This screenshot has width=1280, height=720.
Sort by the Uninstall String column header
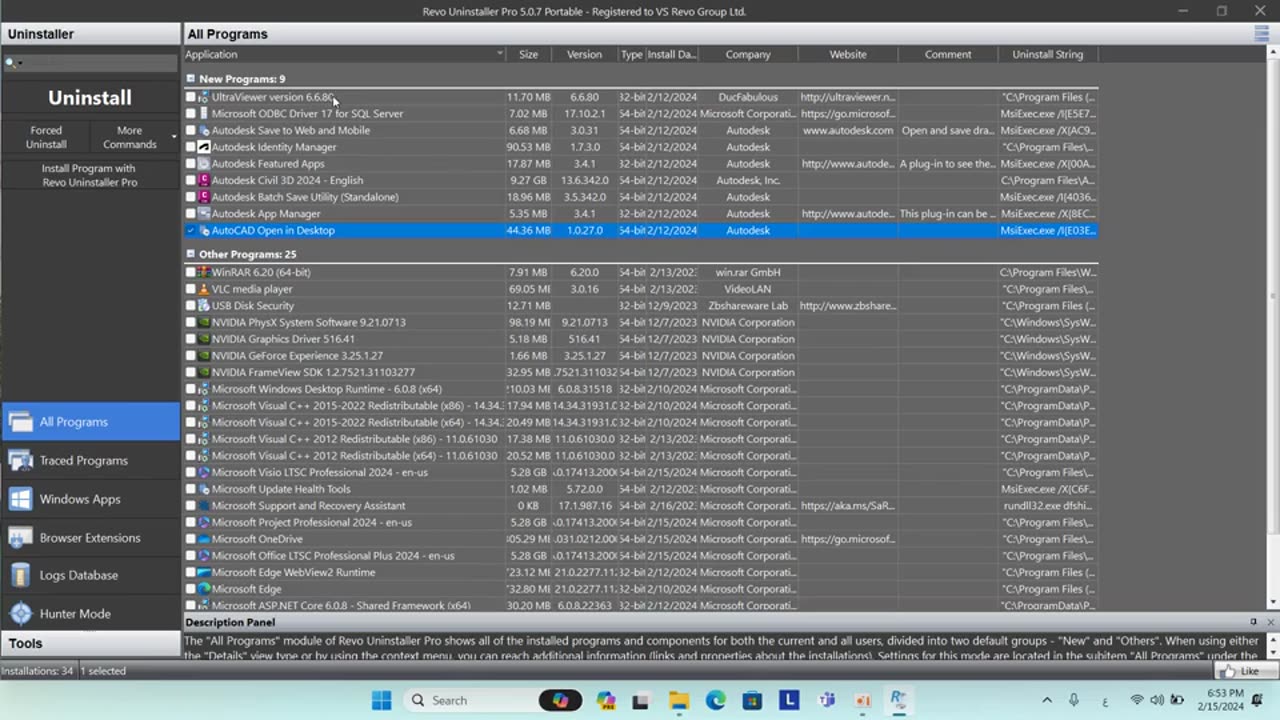tap(1048, 54)
